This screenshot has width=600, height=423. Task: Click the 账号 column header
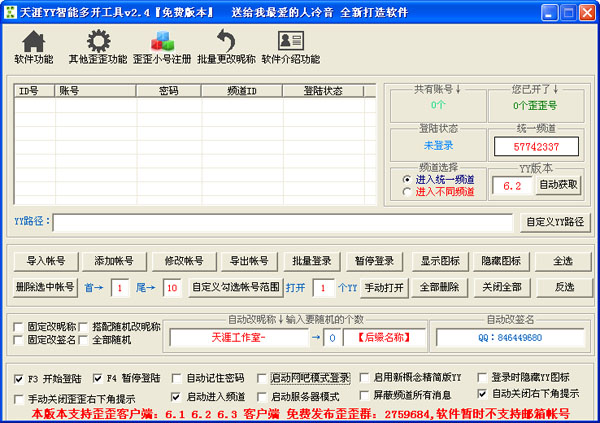coord(95,91)
